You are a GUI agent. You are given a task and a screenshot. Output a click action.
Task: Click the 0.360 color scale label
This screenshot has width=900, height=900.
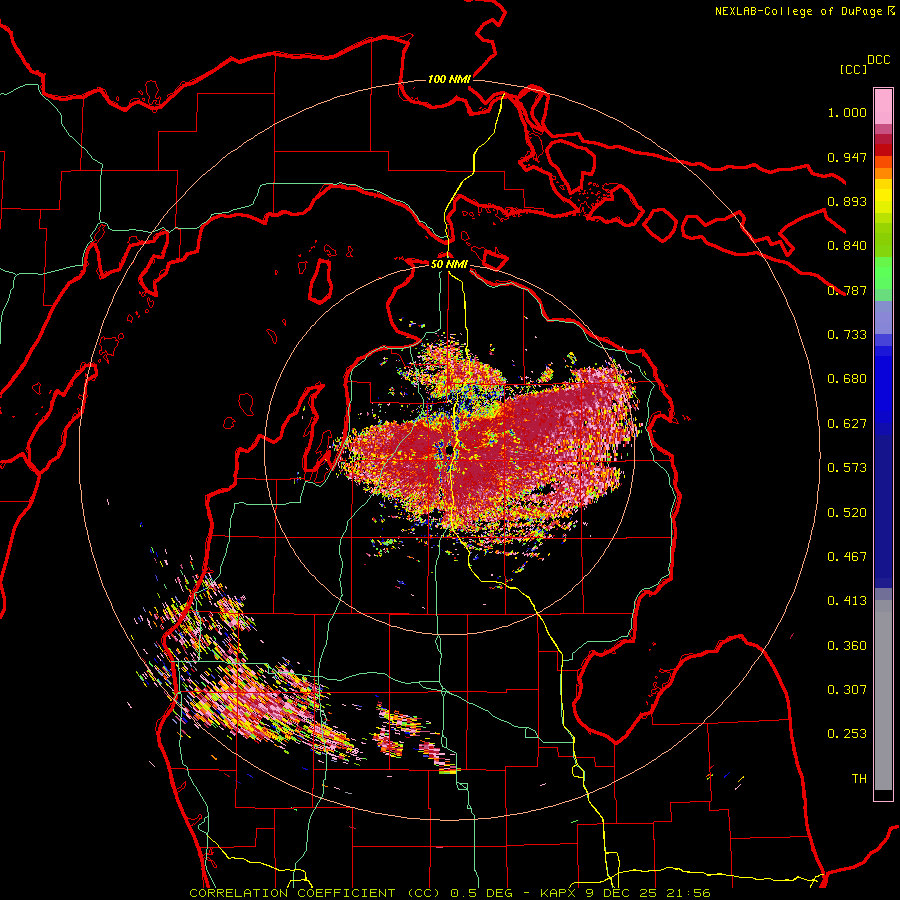click(x=847, y=646)
